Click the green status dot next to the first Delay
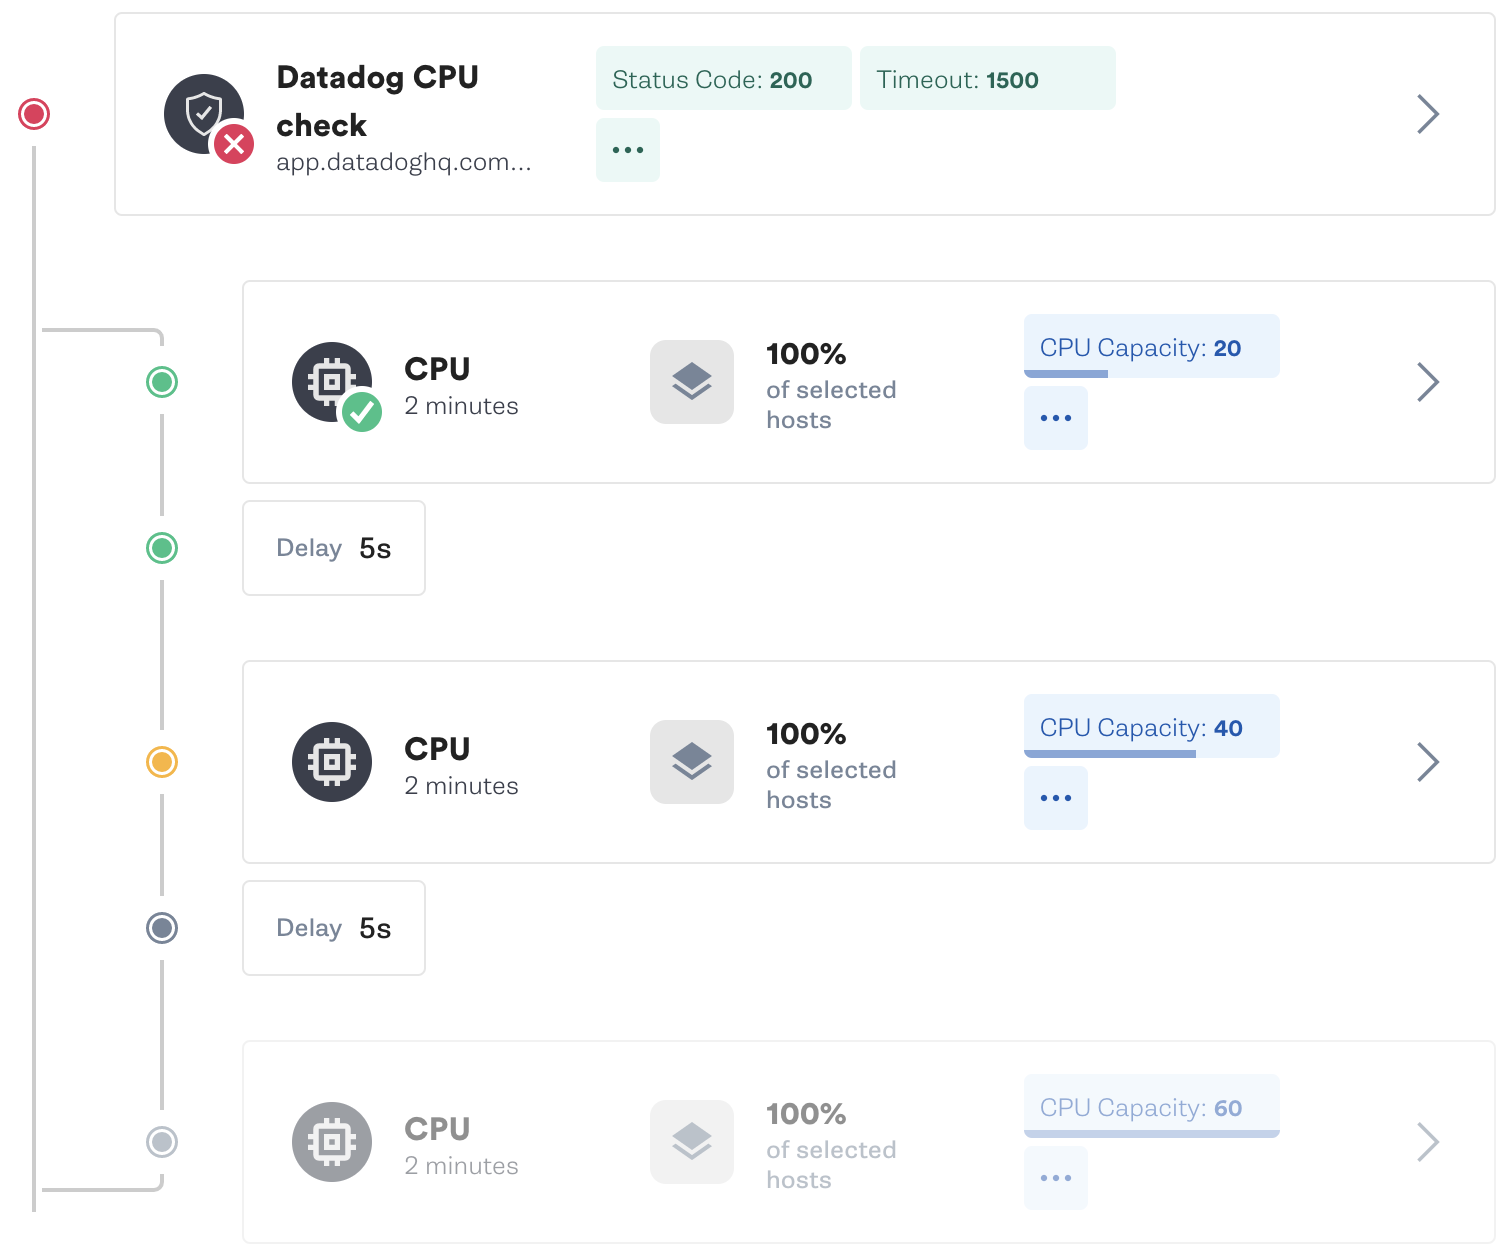Viewport: 1506px width, 1254px height. pos(161,548)
